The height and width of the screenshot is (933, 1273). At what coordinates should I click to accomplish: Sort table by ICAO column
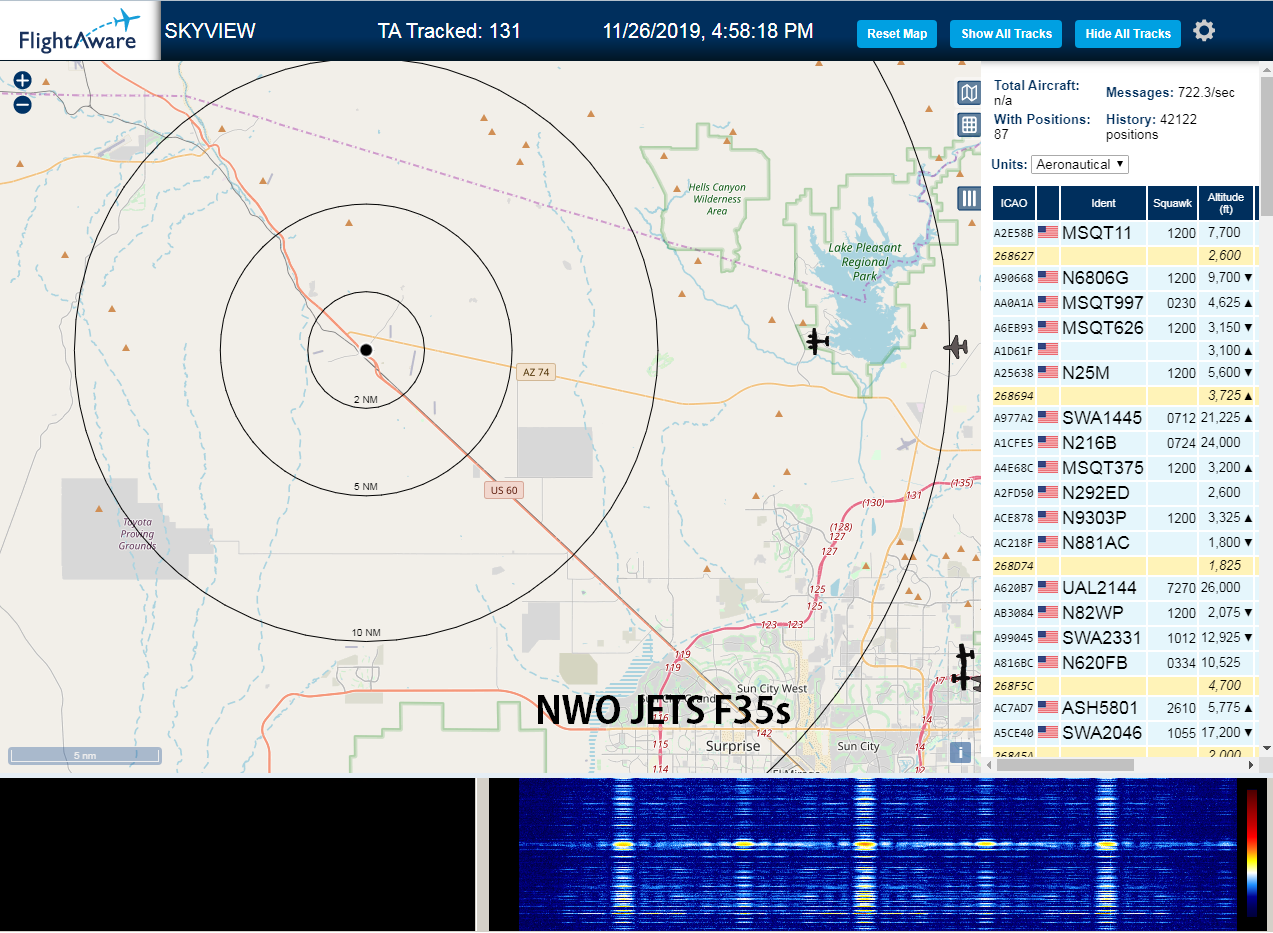(x=1014, y=203)
